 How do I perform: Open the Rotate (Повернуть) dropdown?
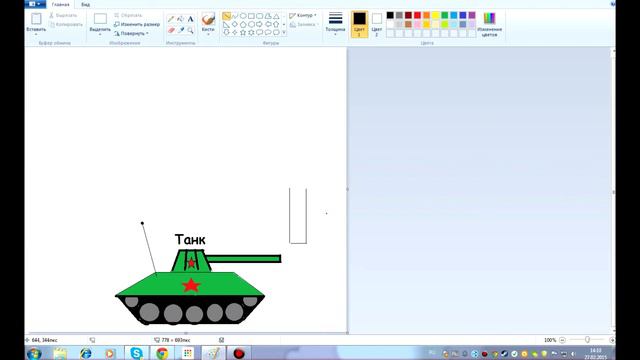tap(131, 33)
